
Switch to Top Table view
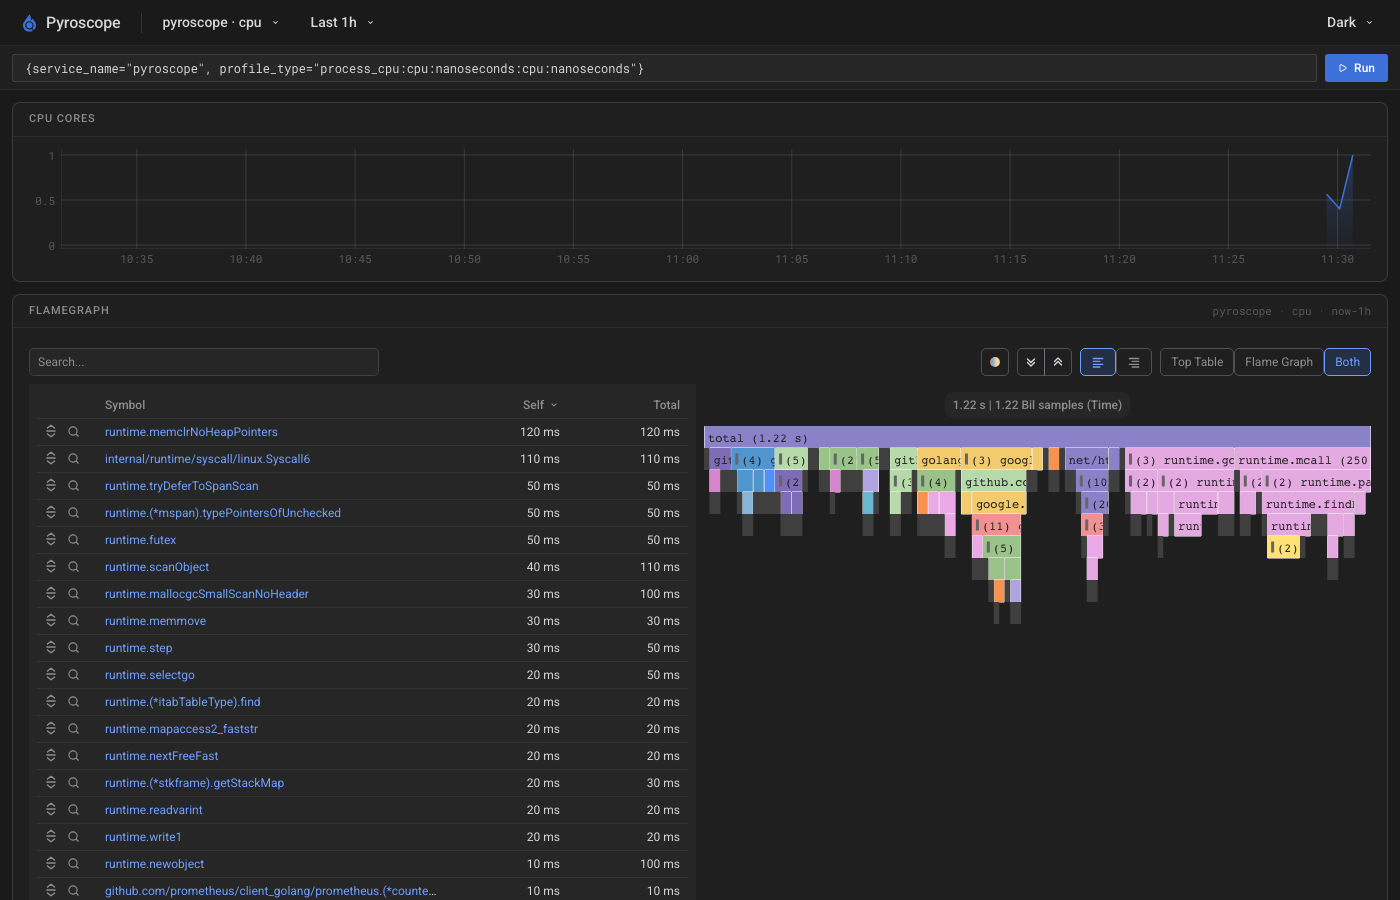[1197, 362]
